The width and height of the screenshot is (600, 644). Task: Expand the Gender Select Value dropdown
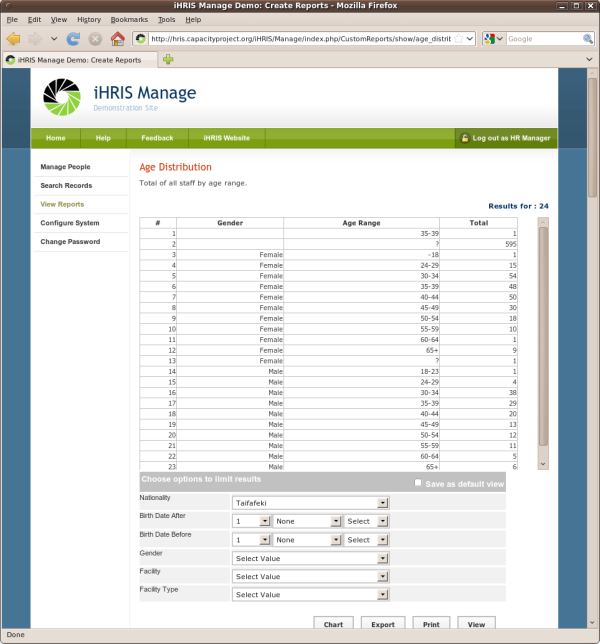[310, 558]
